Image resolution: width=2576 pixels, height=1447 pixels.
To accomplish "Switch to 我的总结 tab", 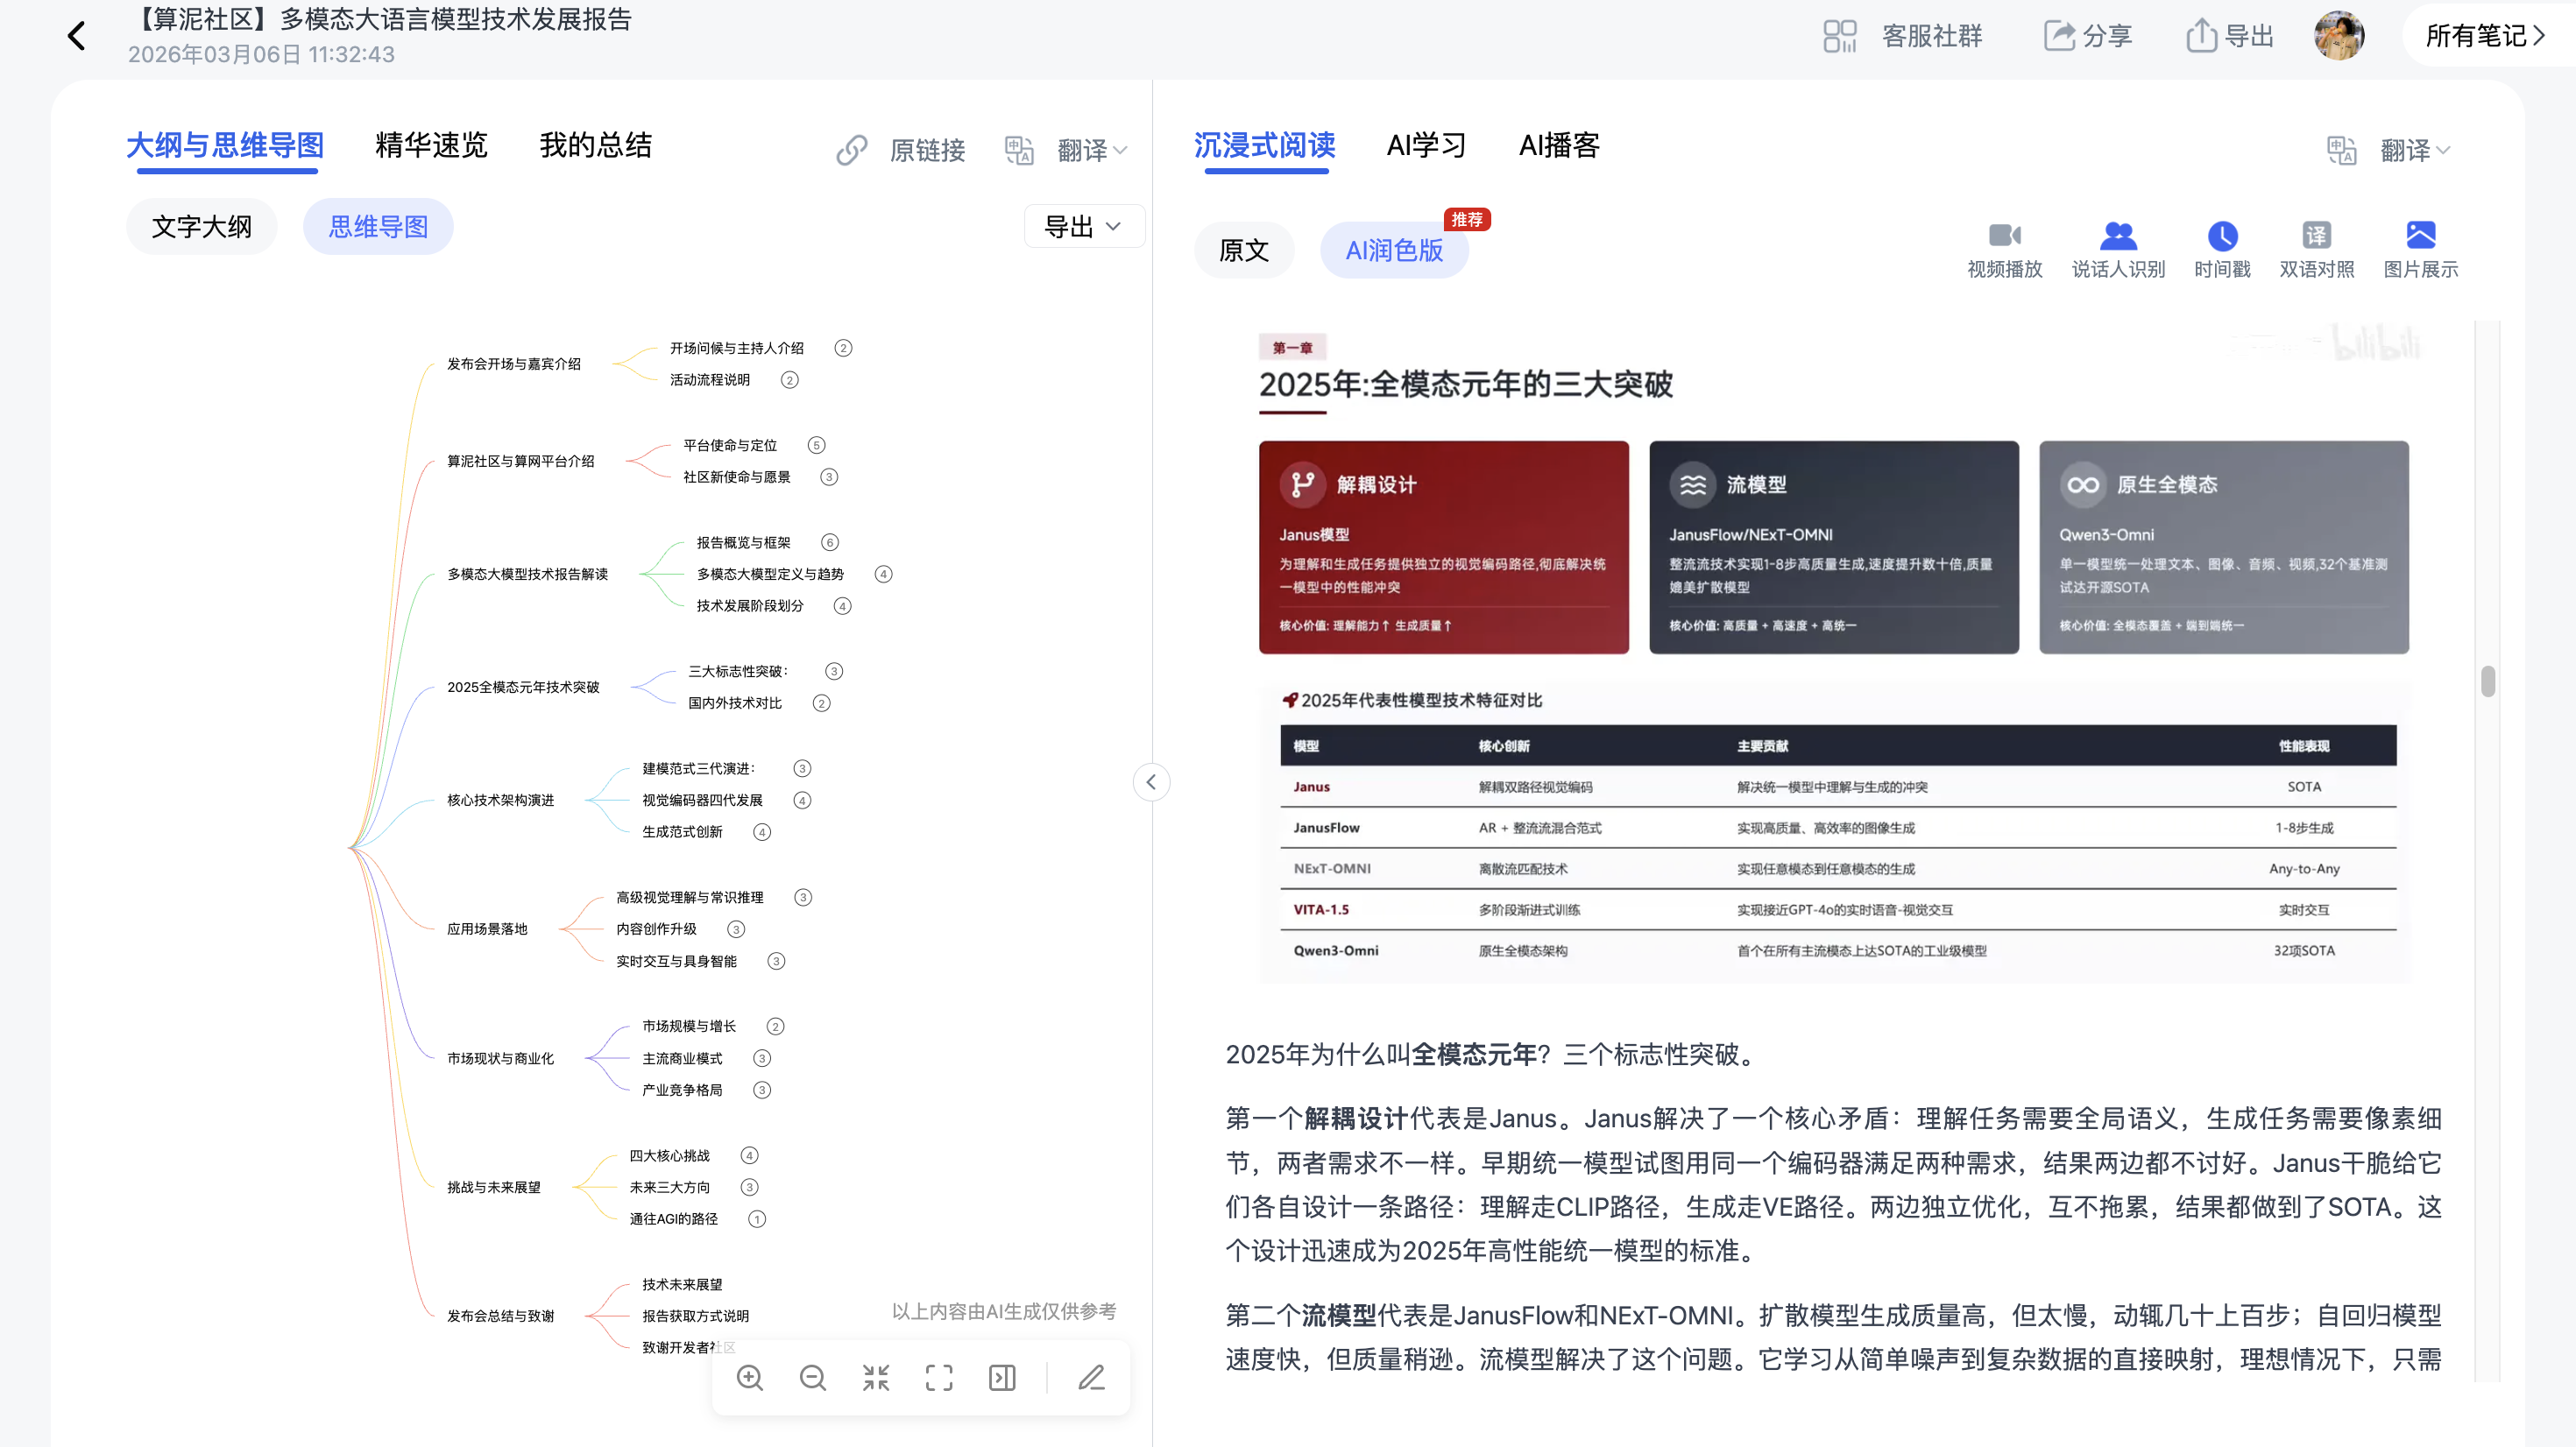I will (x=595, y=146).
